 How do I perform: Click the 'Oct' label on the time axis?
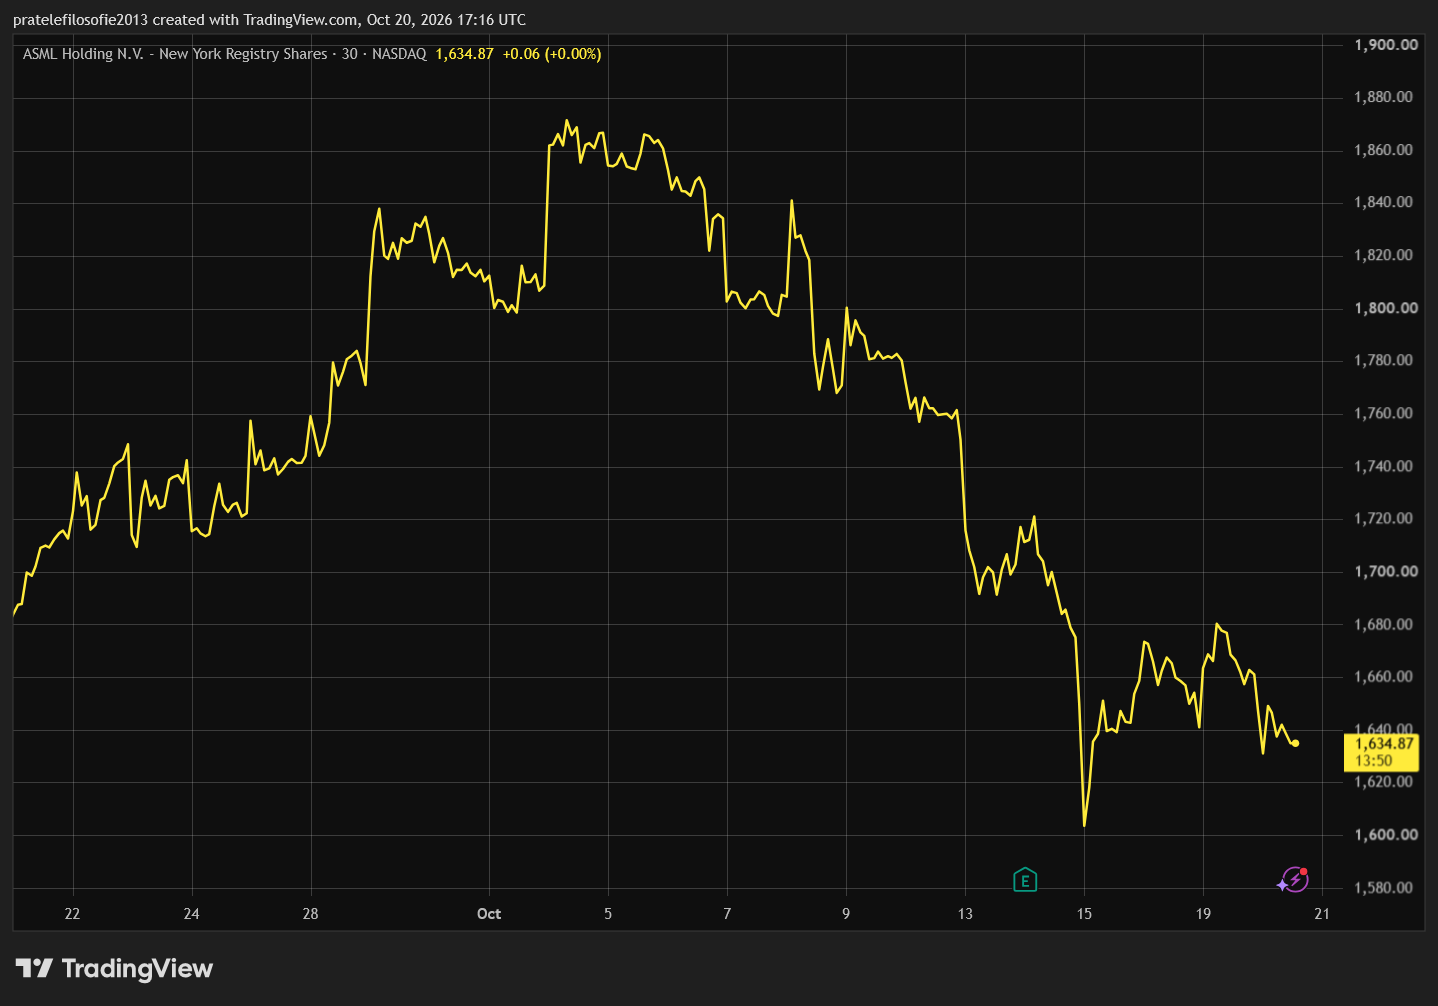click(489, 913)
